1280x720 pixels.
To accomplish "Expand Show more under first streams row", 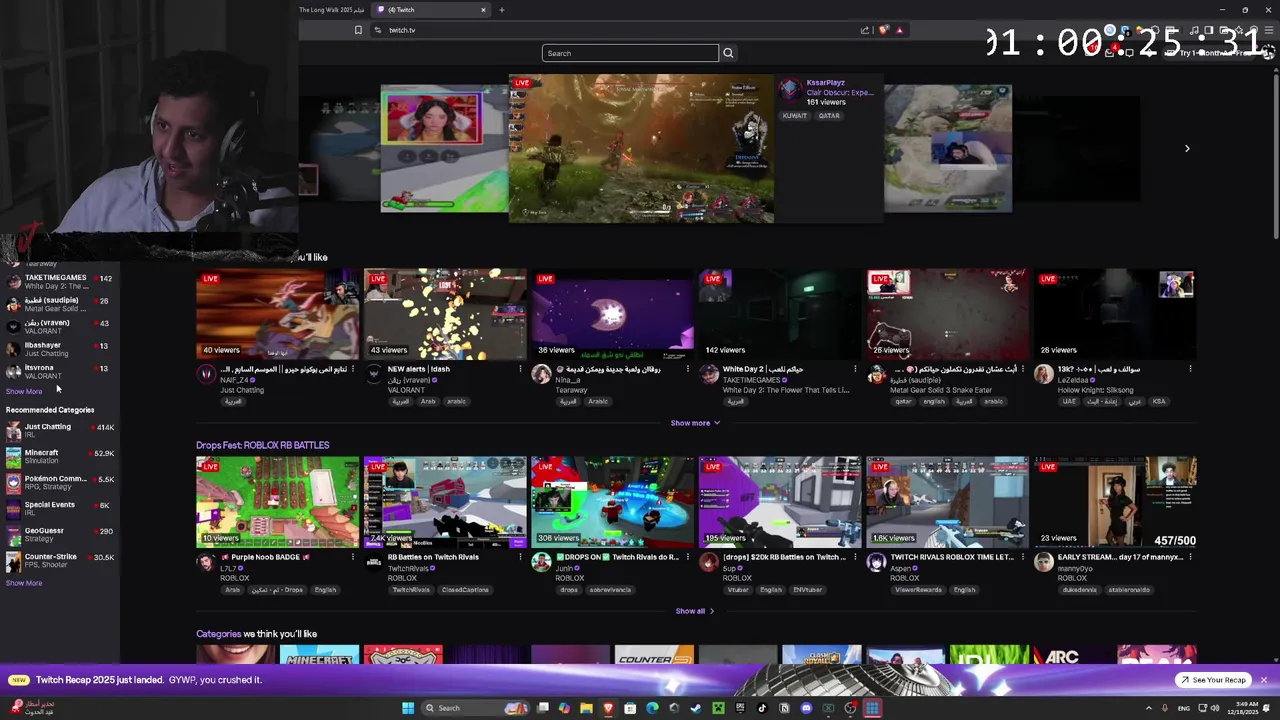I will coord(695,423).
